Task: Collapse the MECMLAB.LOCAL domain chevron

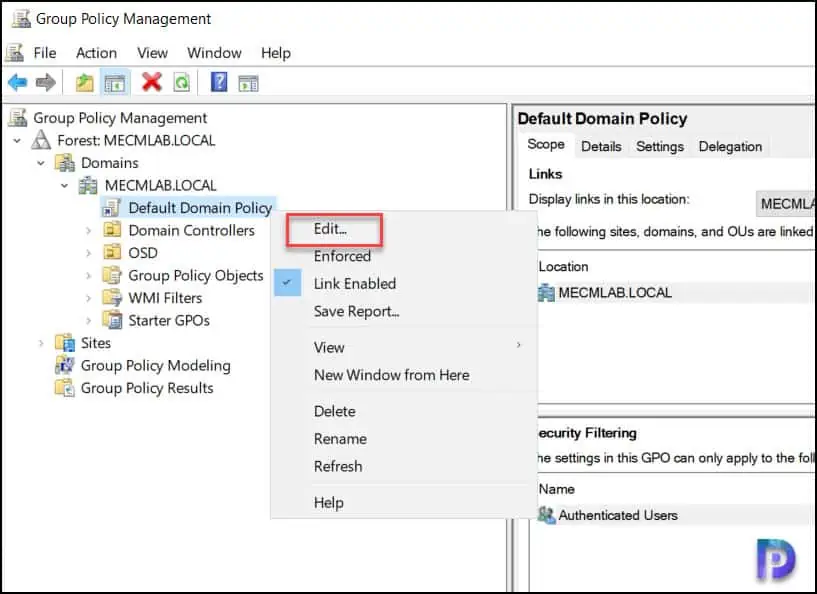Action: click(x=64, y=185)
